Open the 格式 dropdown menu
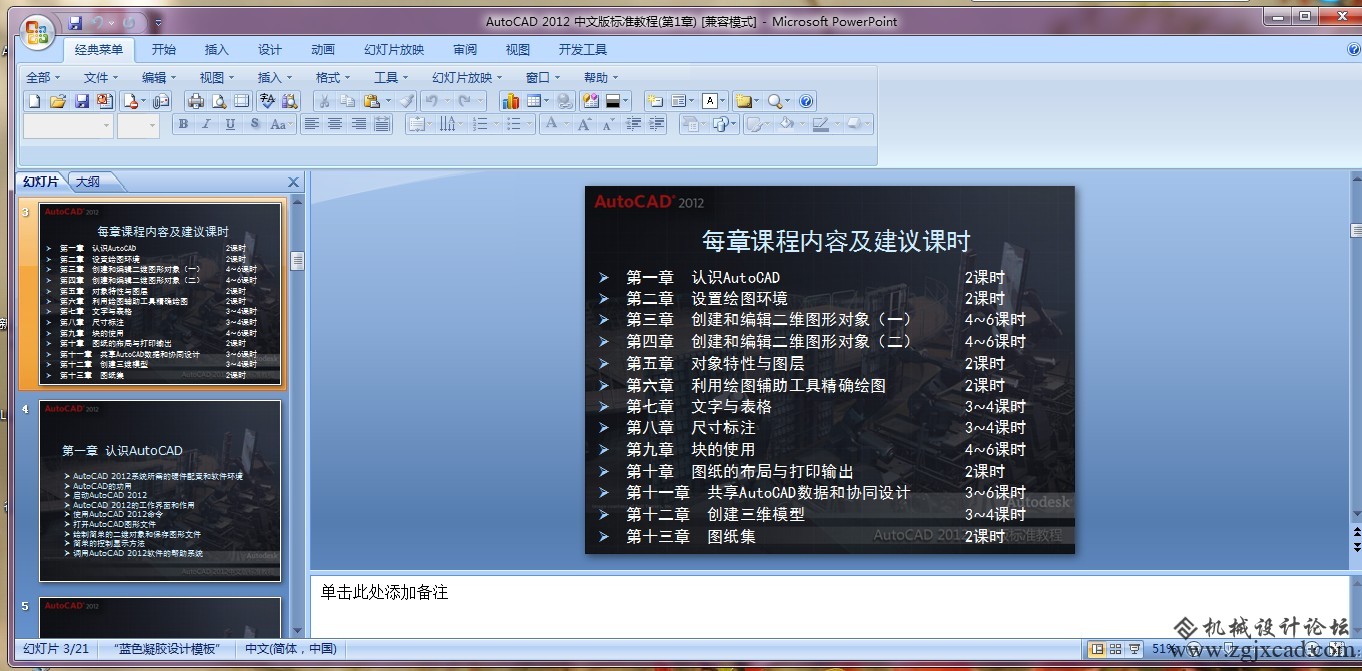The height and width of the screenshot is (671, 1362). 333,77
